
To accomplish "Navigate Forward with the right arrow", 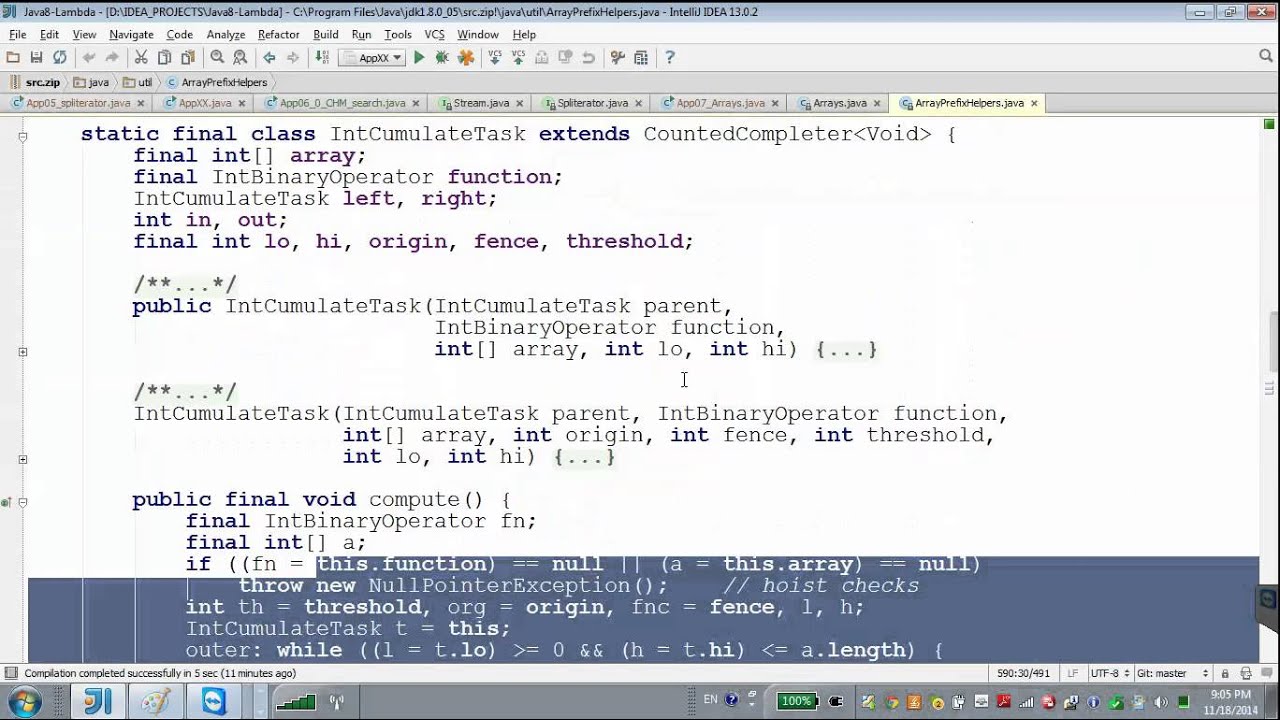I will tap(292, 58).
